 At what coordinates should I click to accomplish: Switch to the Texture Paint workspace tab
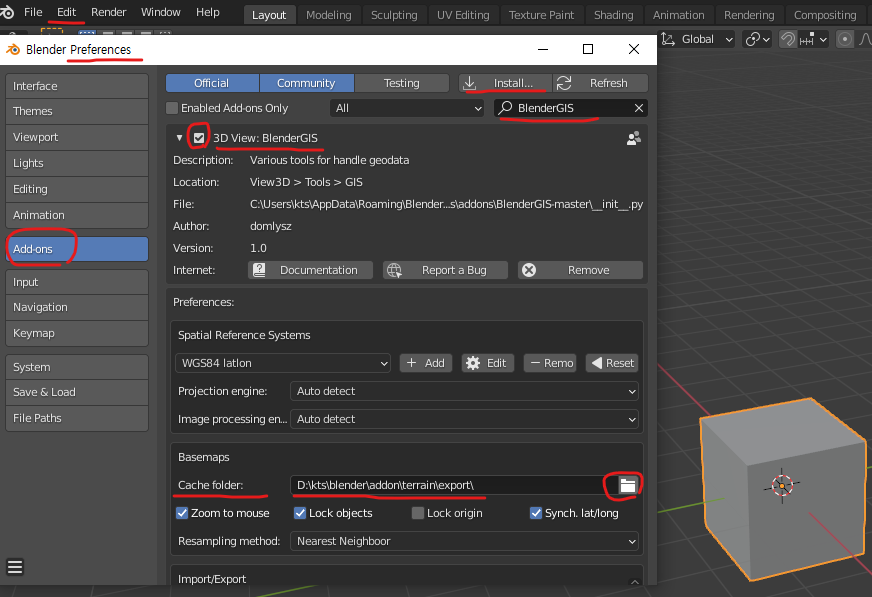(x=541, y=15)
